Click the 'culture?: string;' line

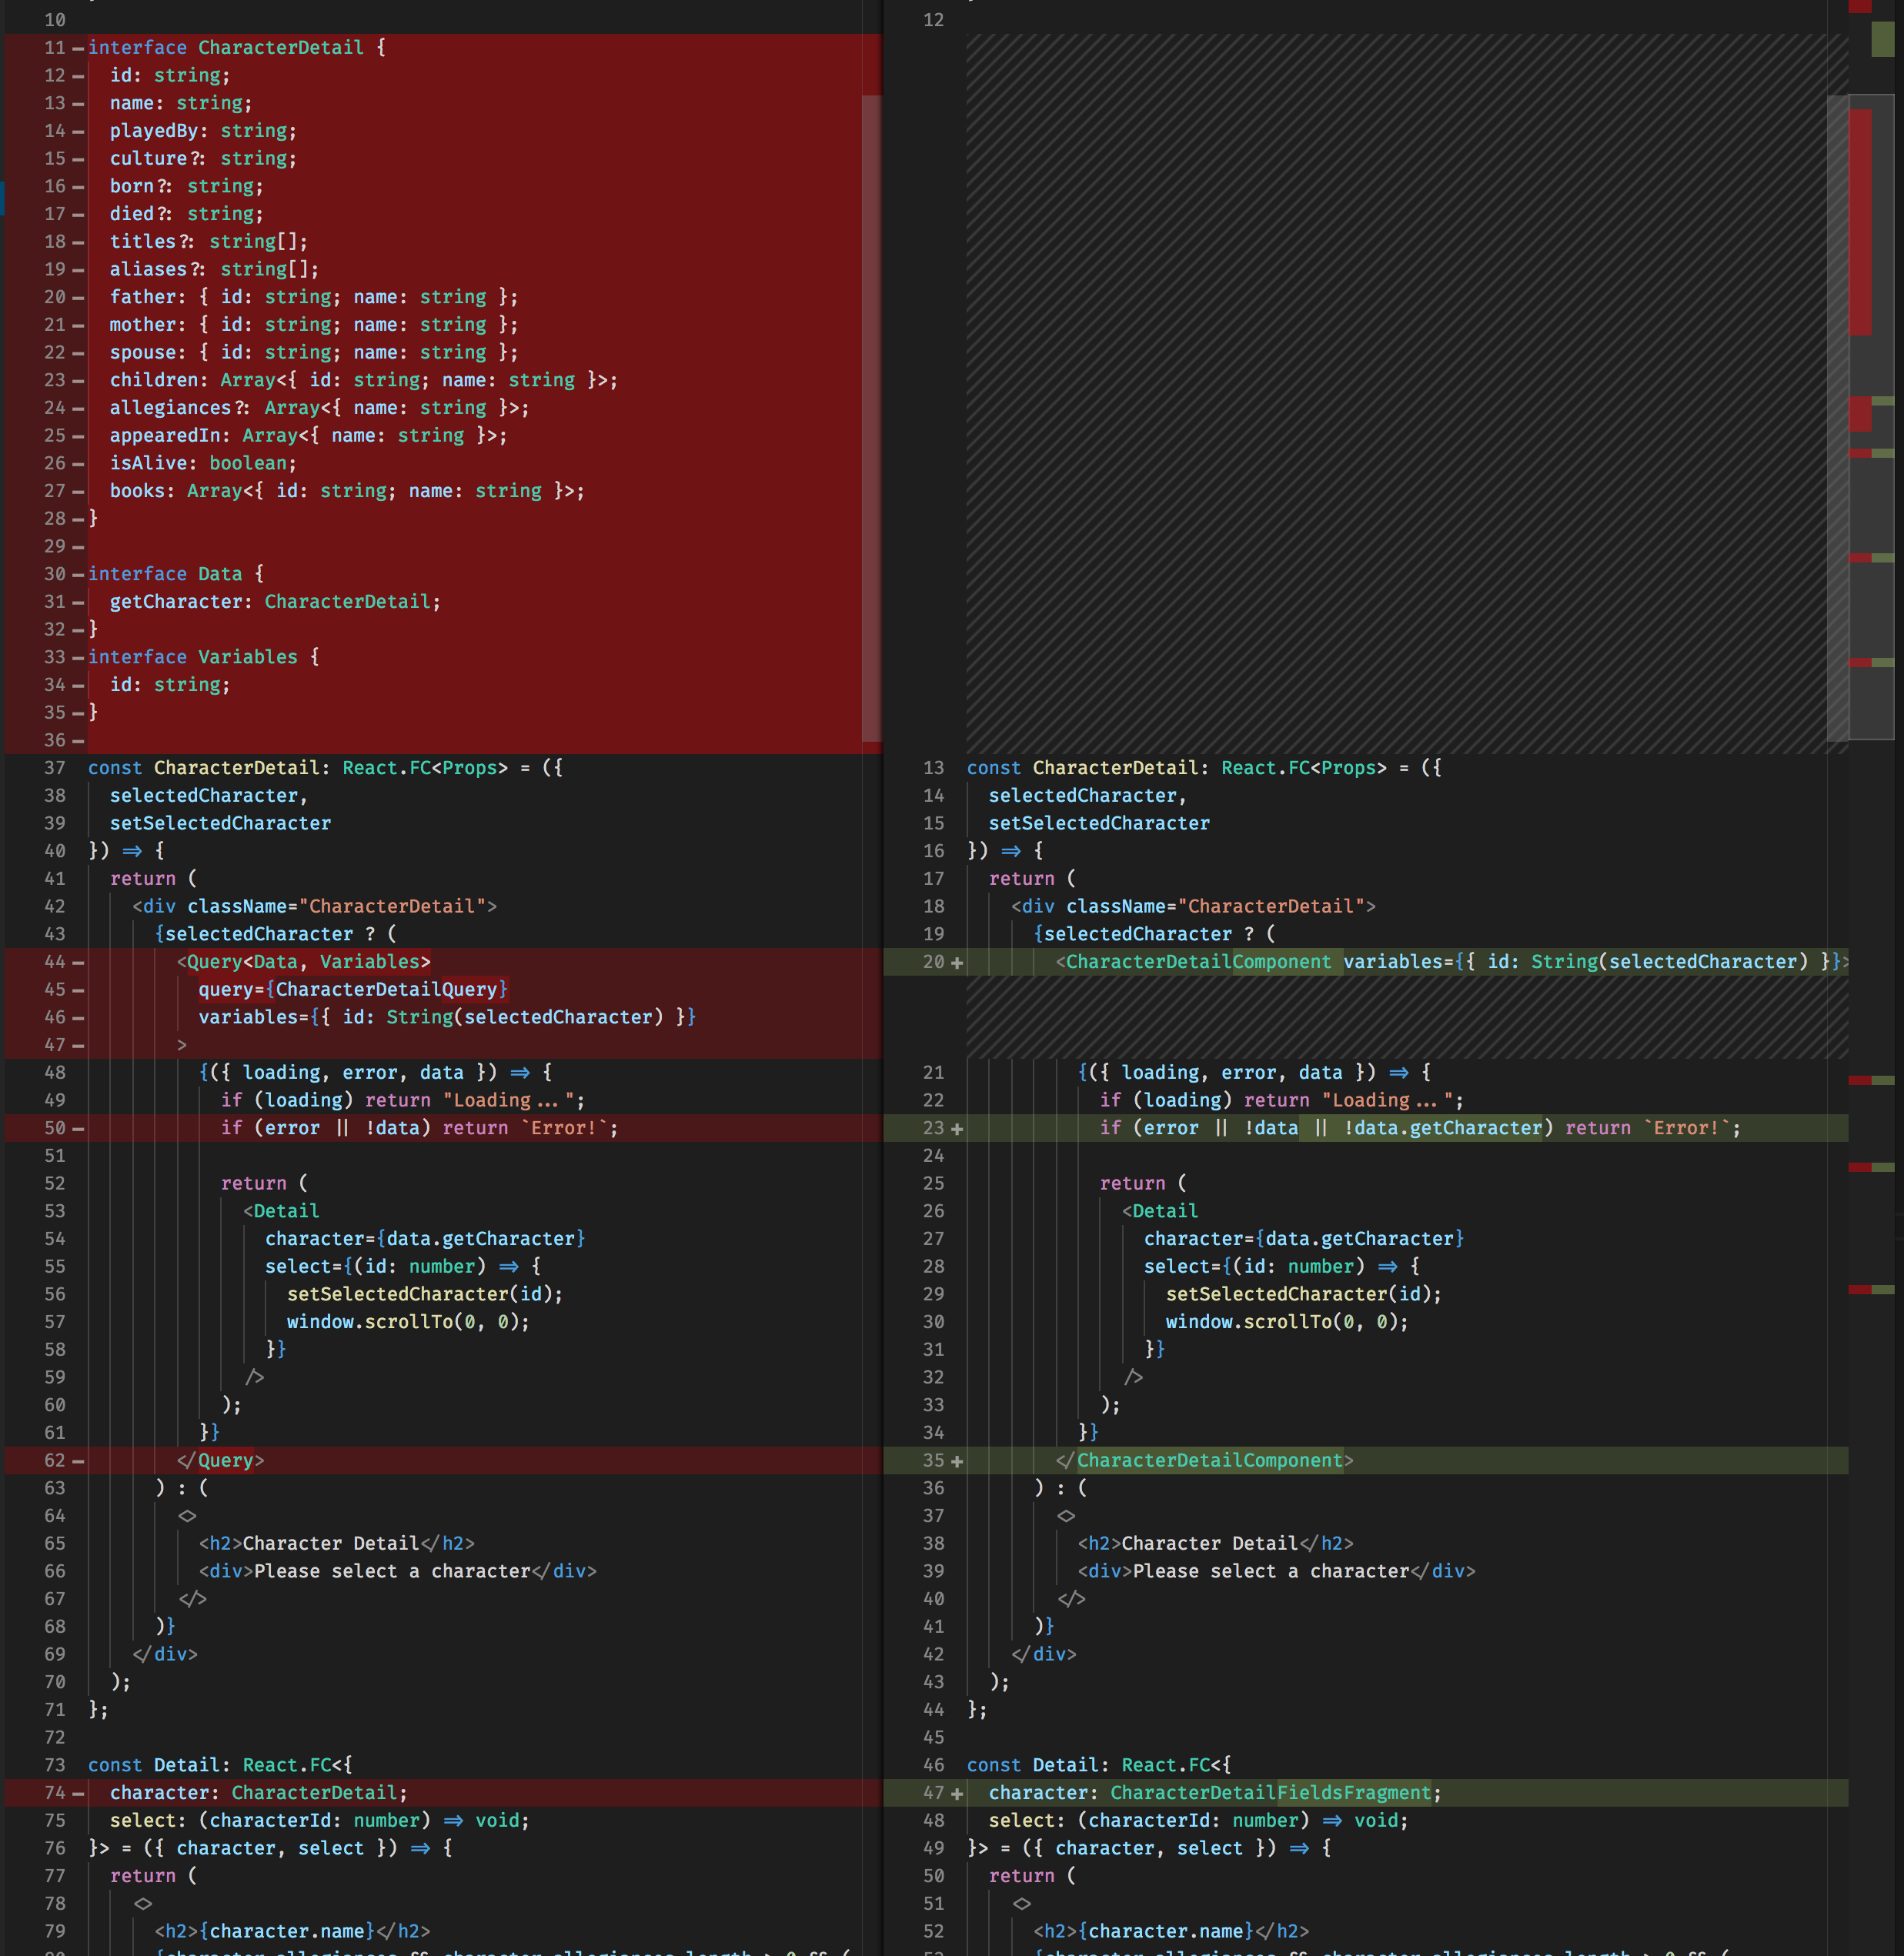(203, 159)
